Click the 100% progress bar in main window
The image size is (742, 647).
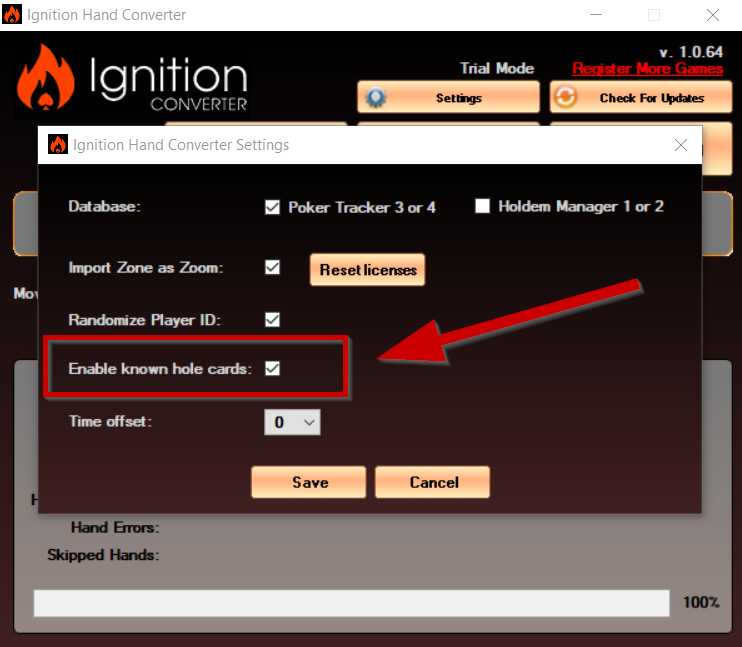coord(352,603)
